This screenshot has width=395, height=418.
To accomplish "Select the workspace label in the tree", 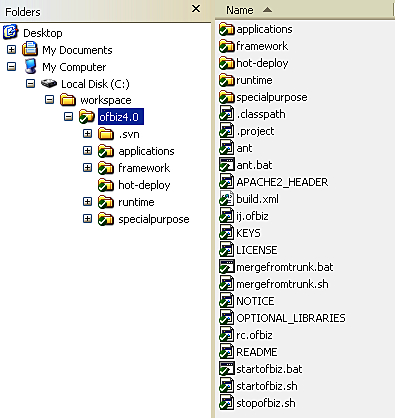I will pyautogui.click(x=106, y=100).
